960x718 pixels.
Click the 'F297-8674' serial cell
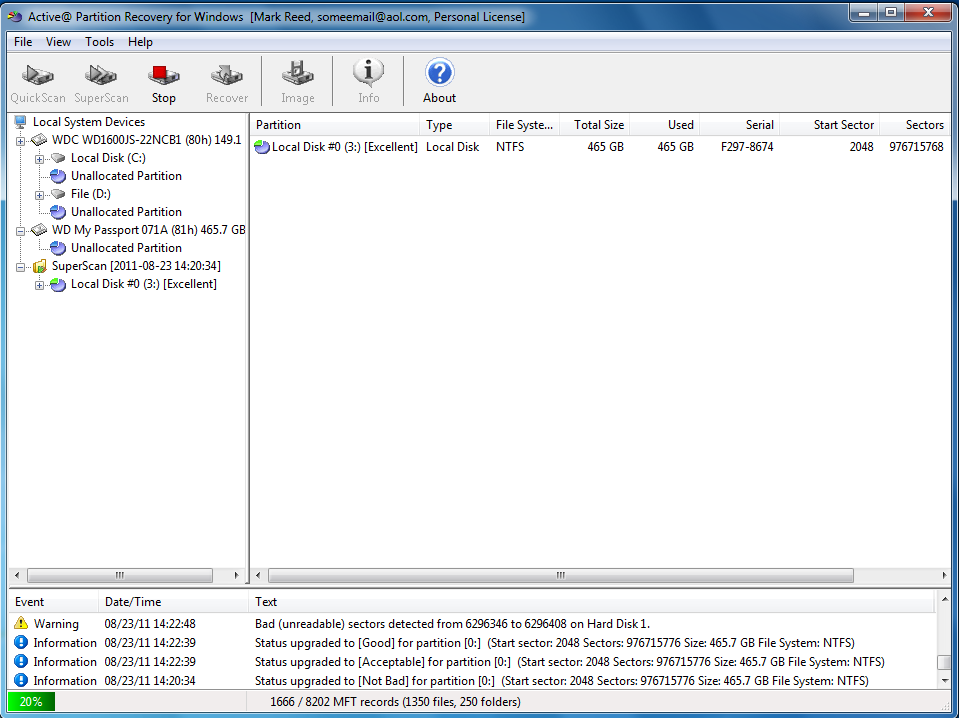click(747, 147)
